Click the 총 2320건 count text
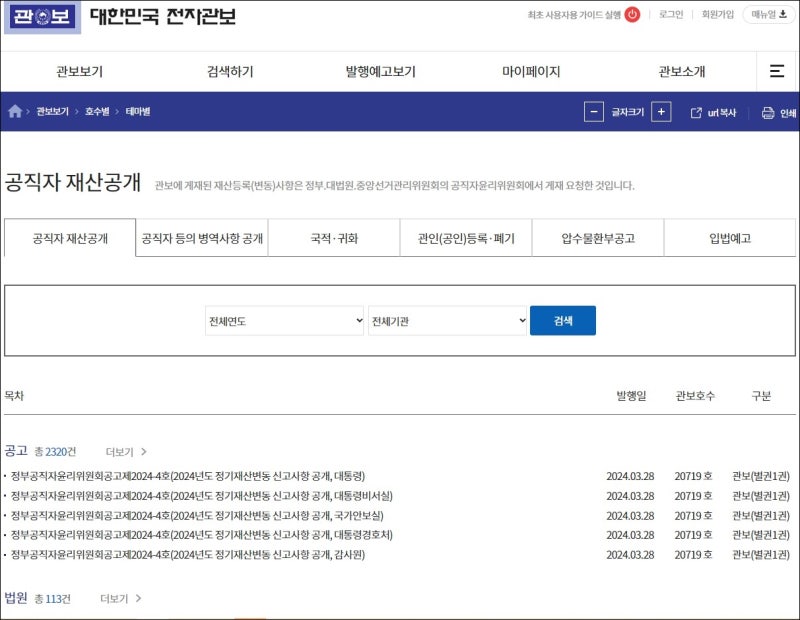Viewport: 800px width, 620px height. [55, 452]
